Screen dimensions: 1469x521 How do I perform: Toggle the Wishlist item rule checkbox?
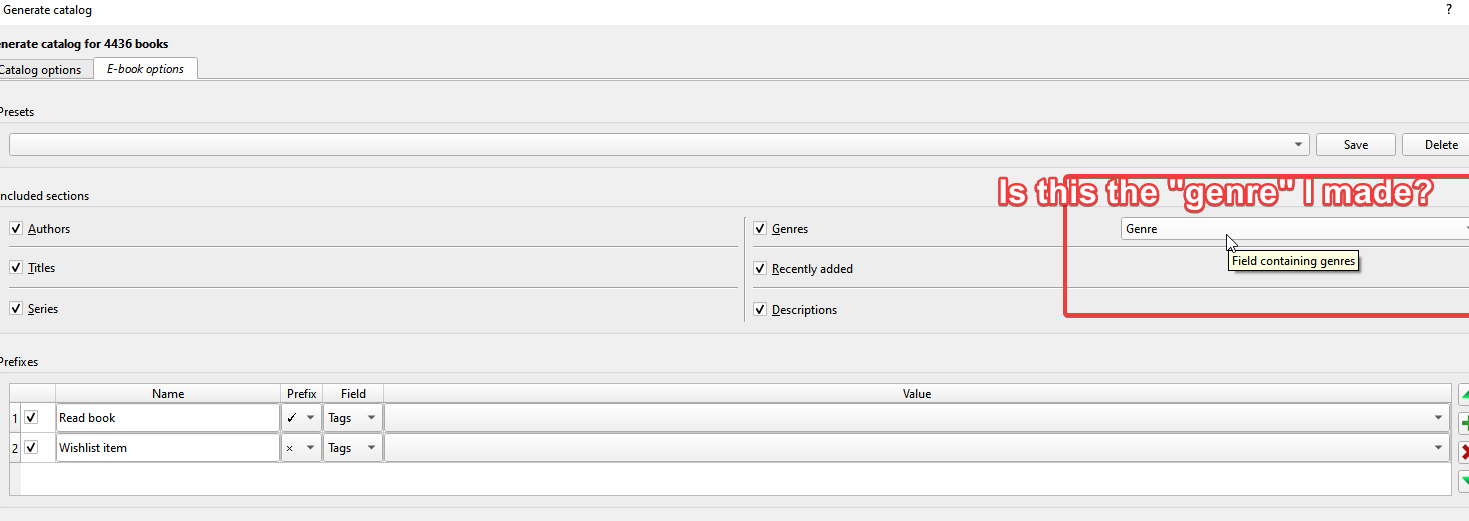click(31, 448)
